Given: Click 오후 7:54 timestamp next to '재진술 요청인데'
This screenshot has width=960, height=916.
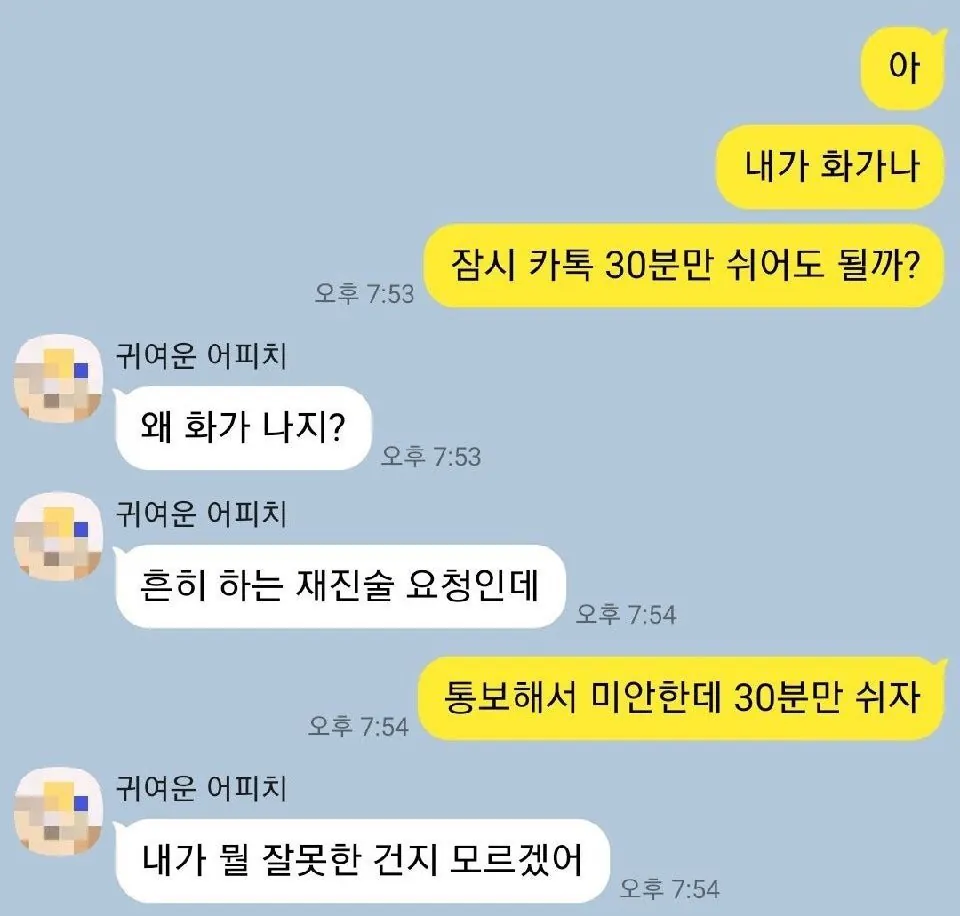Looking at the screenshot, I should click(626, 614).
